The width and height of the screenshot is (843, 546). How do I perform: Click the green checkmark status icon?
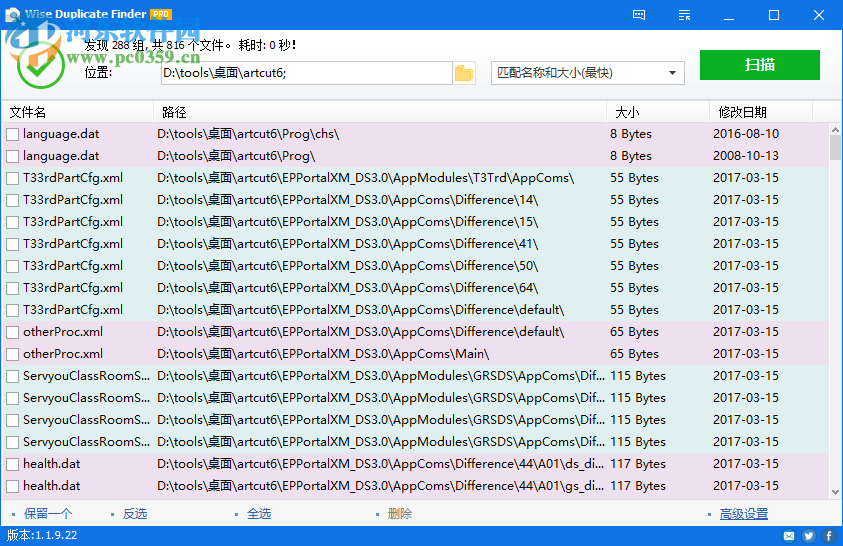click(x=40, y=65)
